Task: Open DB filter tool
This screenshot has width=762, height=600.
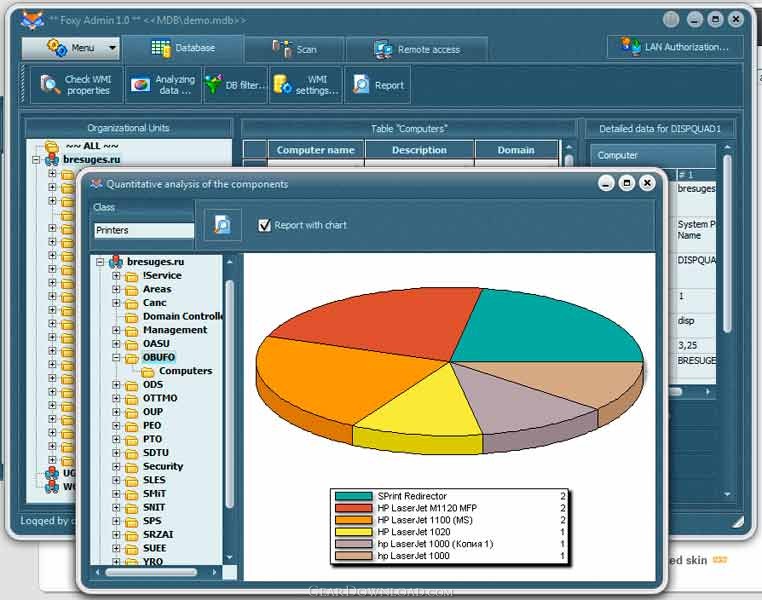Action: [235, 85]
